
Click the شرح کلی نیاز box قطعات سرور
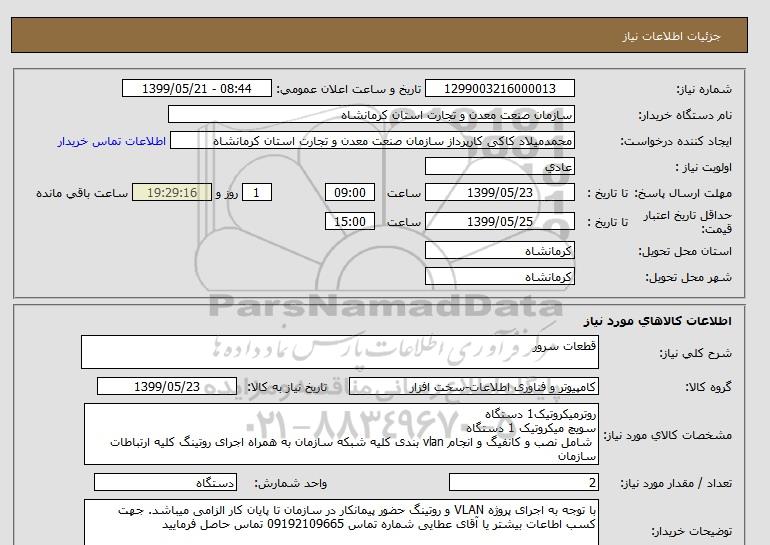(x=340, y=352)
